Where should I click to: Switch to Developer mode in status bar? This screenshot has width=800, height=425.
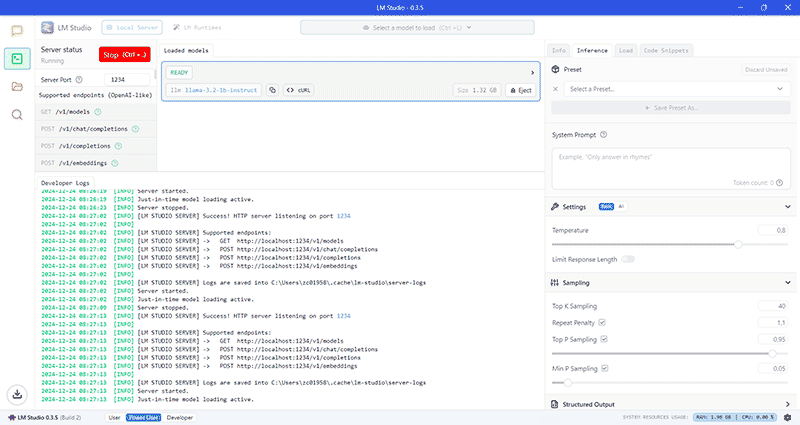180,417
